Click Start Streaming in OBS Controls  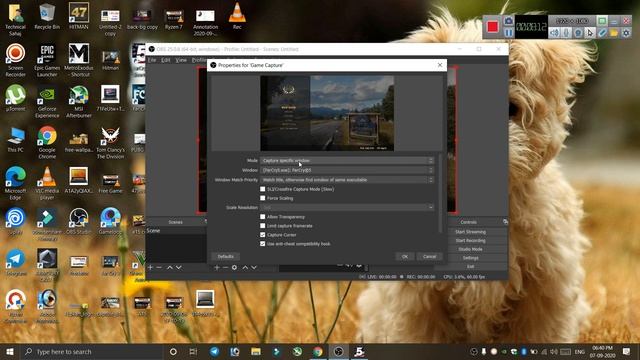click(x=471, y=231)
